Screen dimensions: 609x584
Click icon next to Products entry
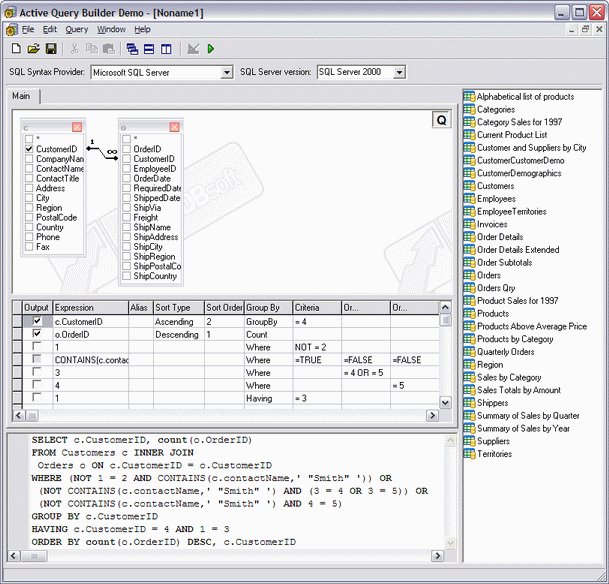click(469, 313)
